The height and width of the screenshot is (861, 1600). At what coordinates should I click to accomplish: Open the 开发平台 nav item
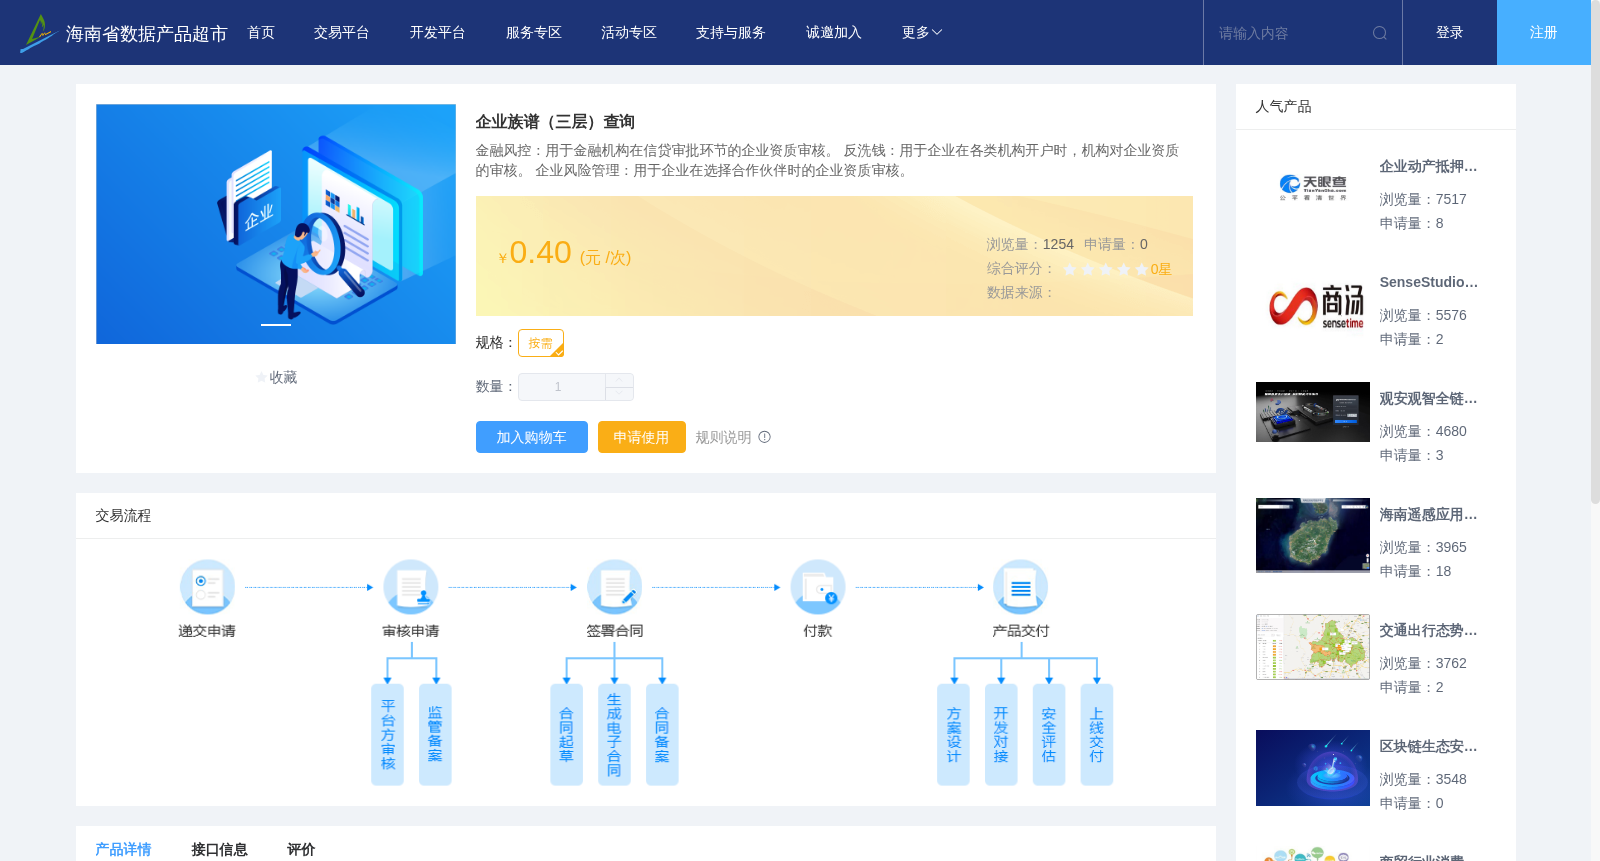438,33
